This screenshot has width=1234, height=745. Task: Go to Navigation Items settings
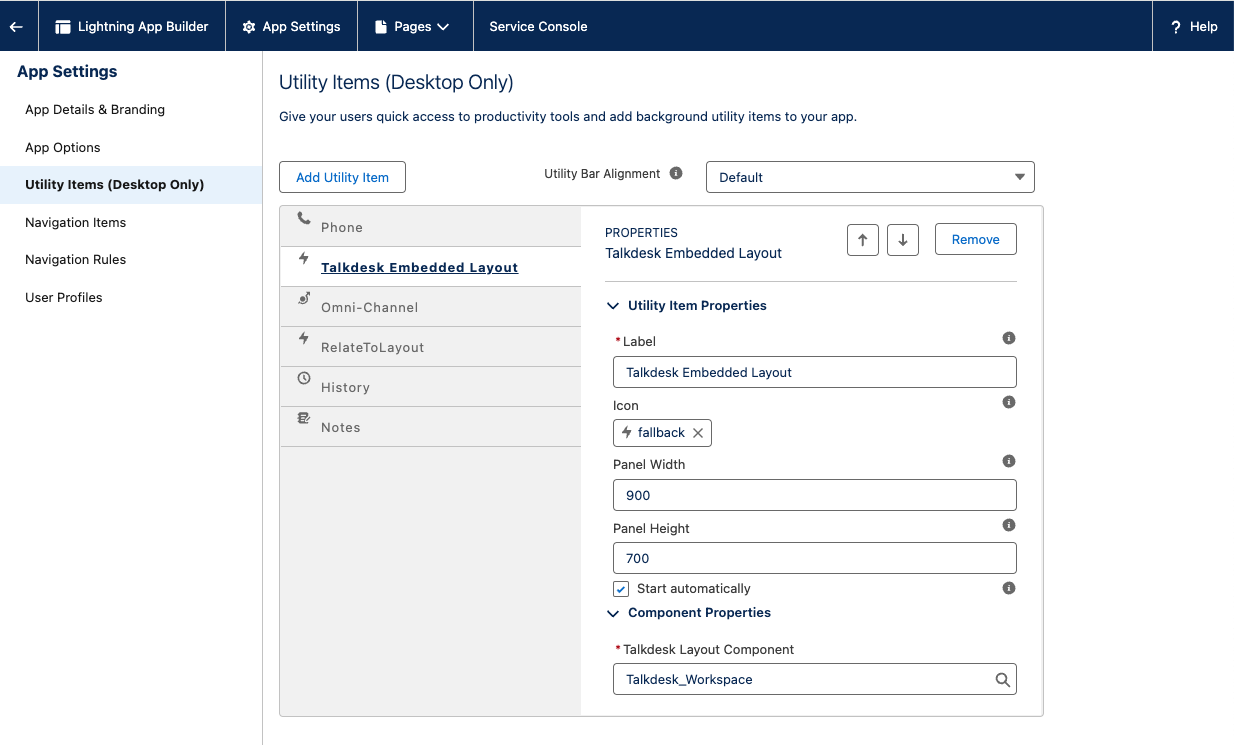(76, 223)
